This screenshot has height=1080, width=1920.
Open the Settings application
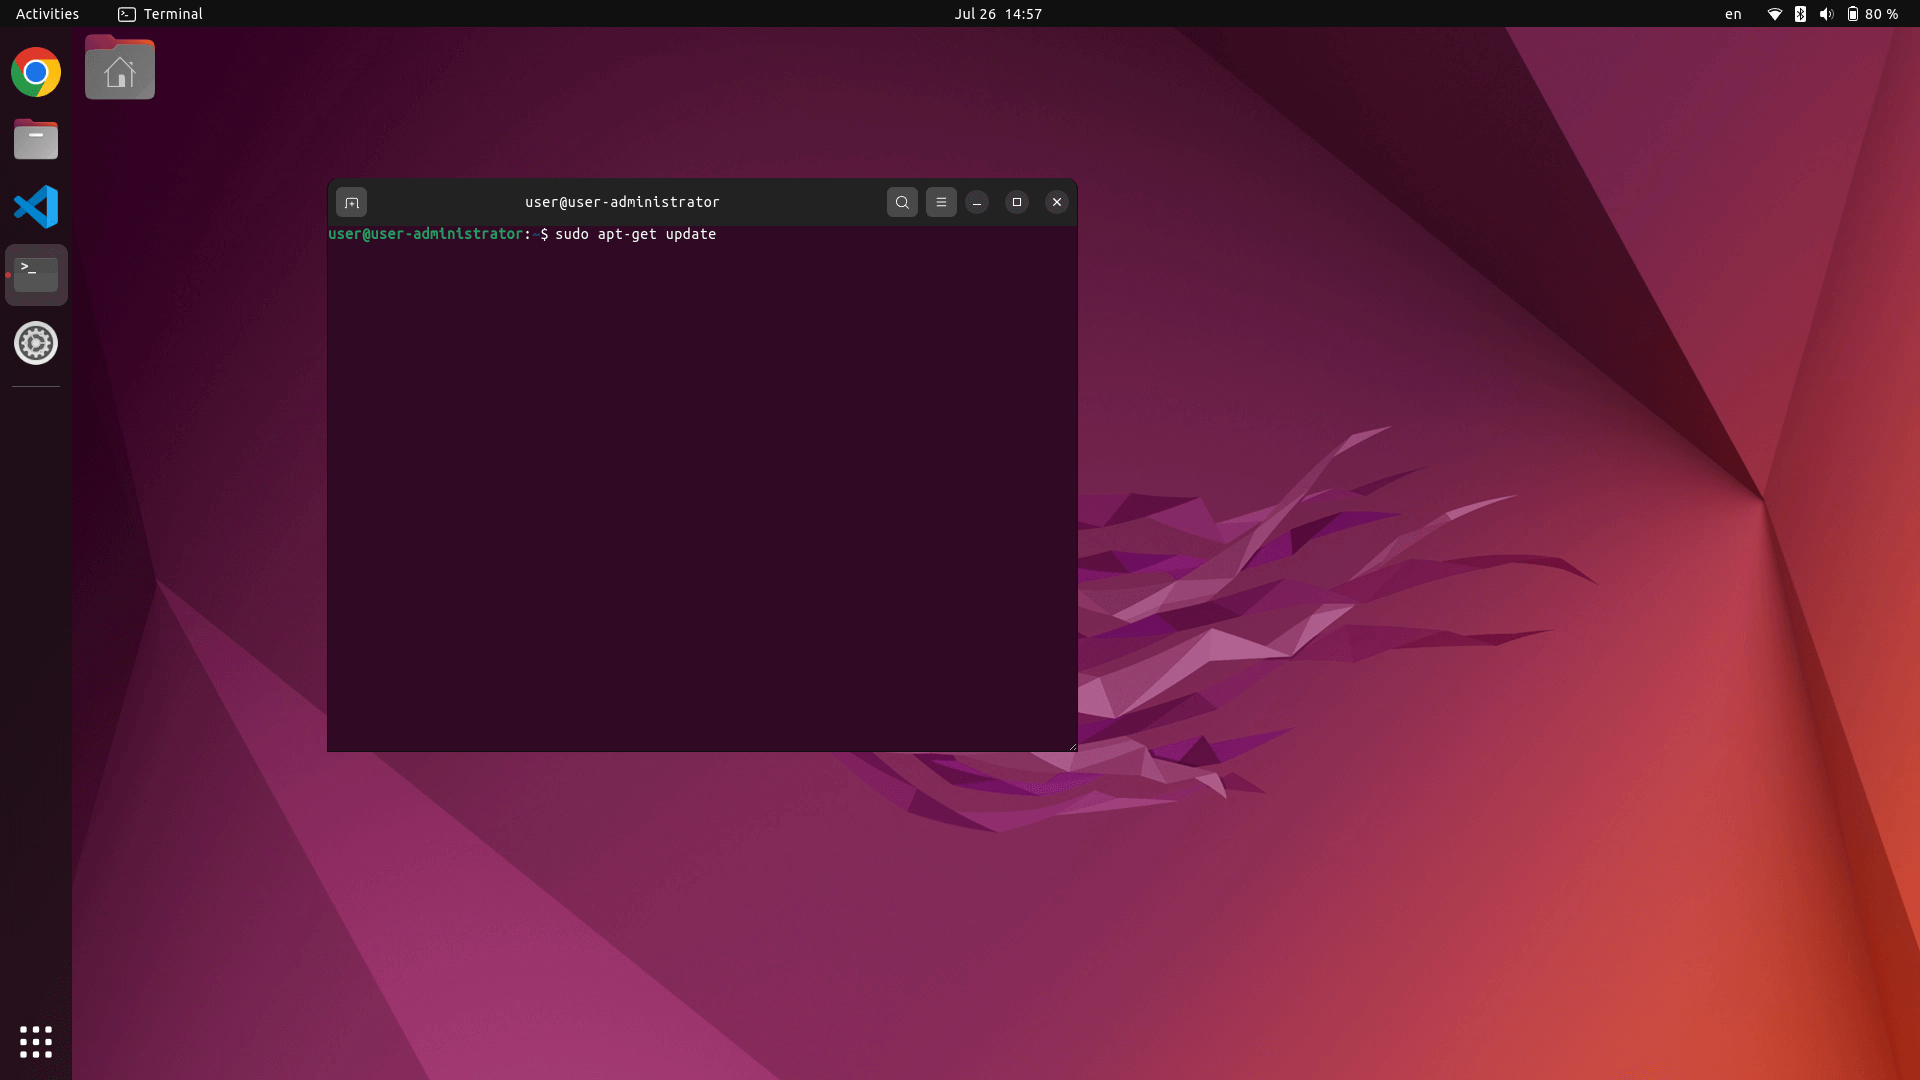pos(35,342)
